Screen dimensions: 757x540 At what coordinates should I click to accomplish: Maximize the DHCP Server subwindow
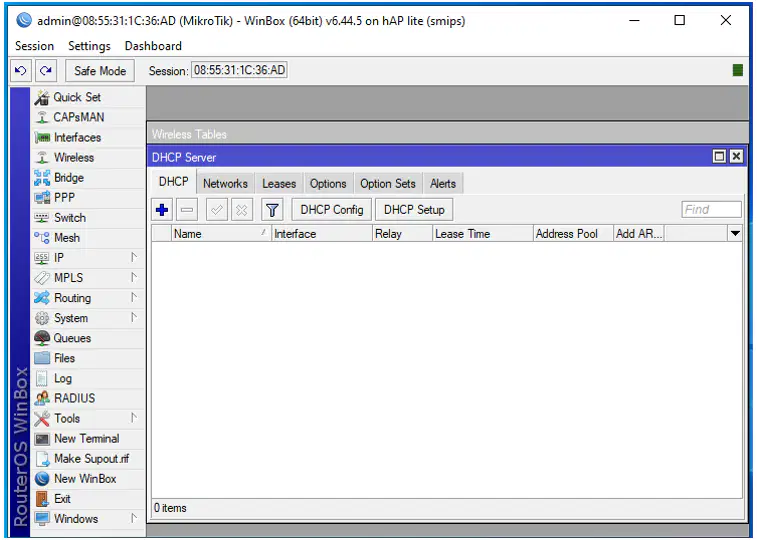pos(719,156)
